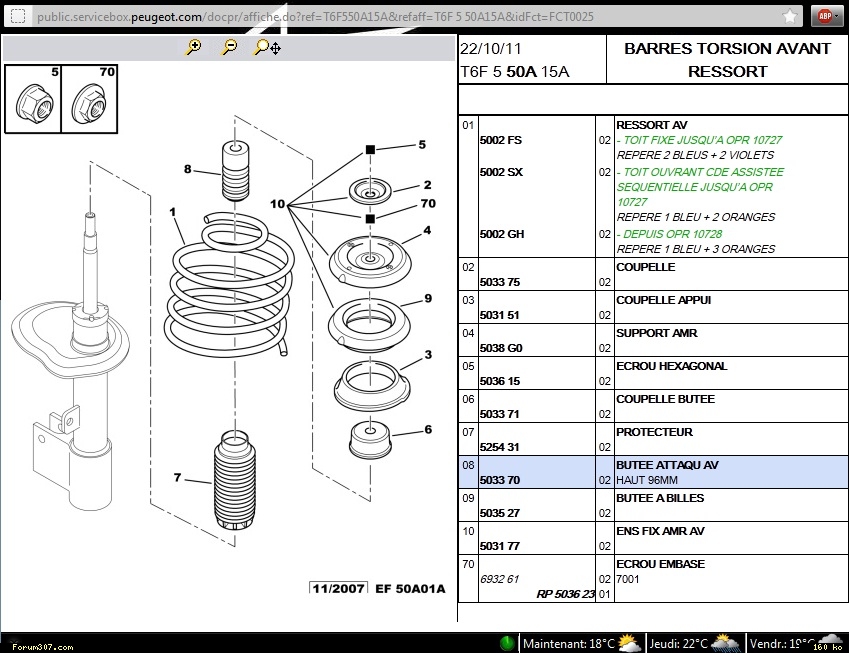Click part number 5254 31 for PROTECTEUR

(x=499, y=447)
